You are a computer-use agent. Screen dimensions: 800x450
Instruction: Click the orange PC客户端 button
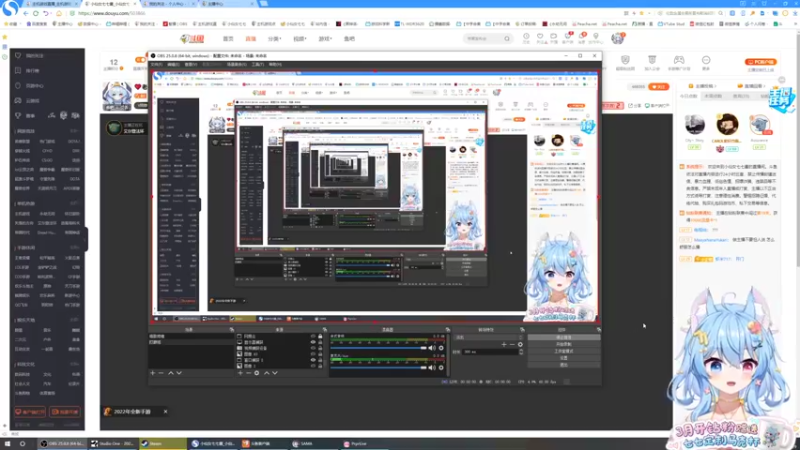[x=761, y=62]
